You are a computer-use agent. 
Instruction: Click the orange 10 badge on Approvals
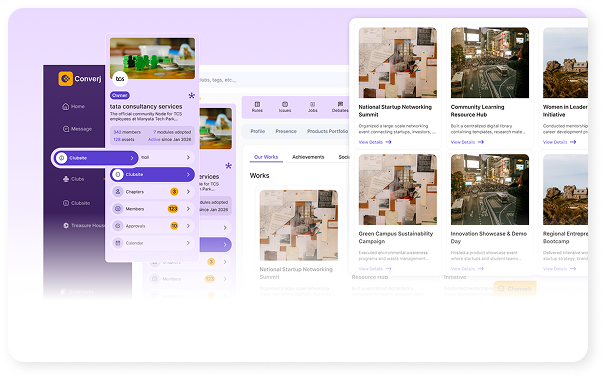[x=174, y=226]
